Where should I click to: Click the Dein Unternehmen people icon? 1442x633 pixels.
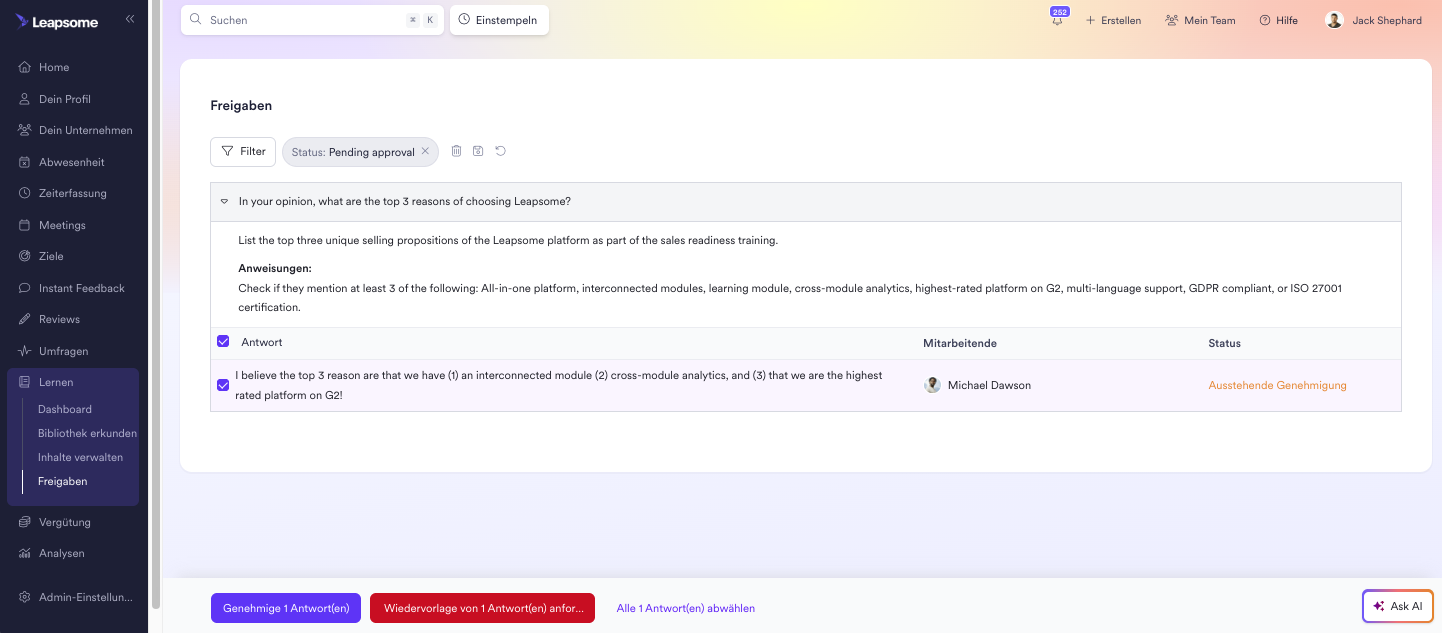click(x=25, y=130)
